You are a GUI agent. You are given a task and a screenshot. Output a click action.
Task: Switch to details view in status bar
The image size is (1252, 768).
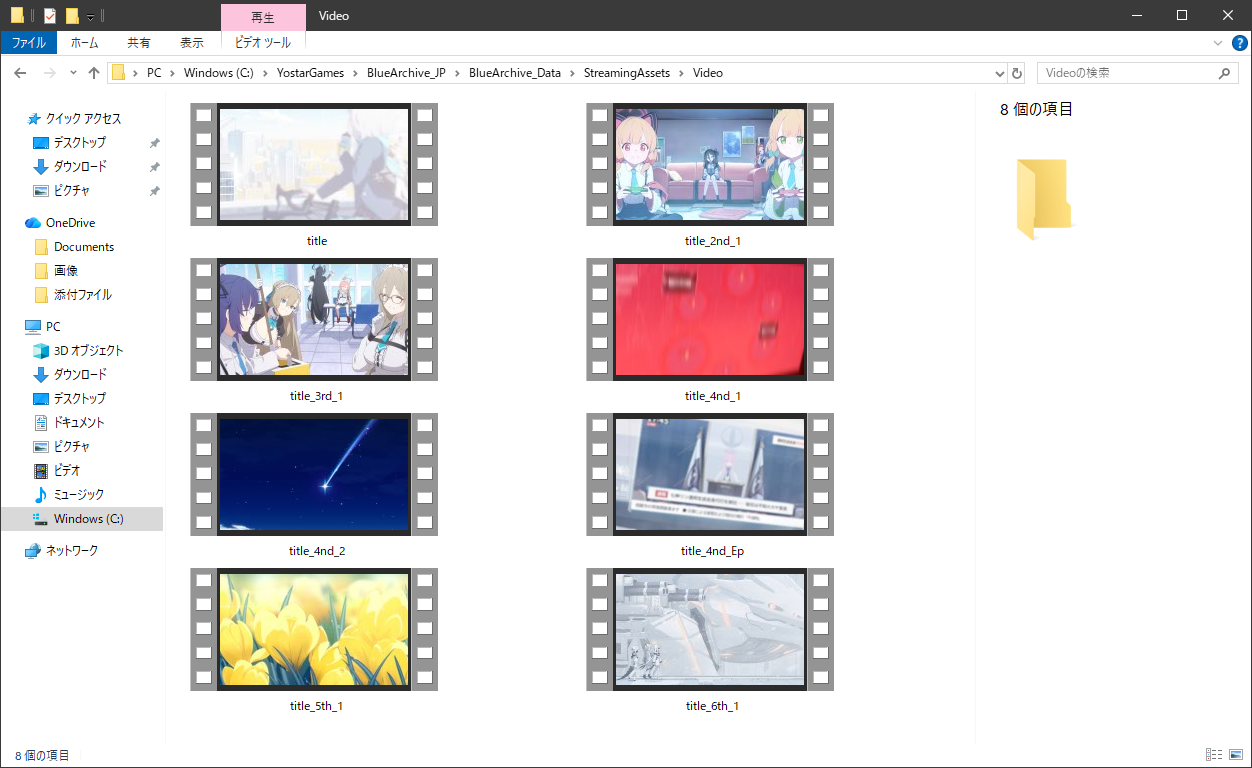pos(1214,755)
